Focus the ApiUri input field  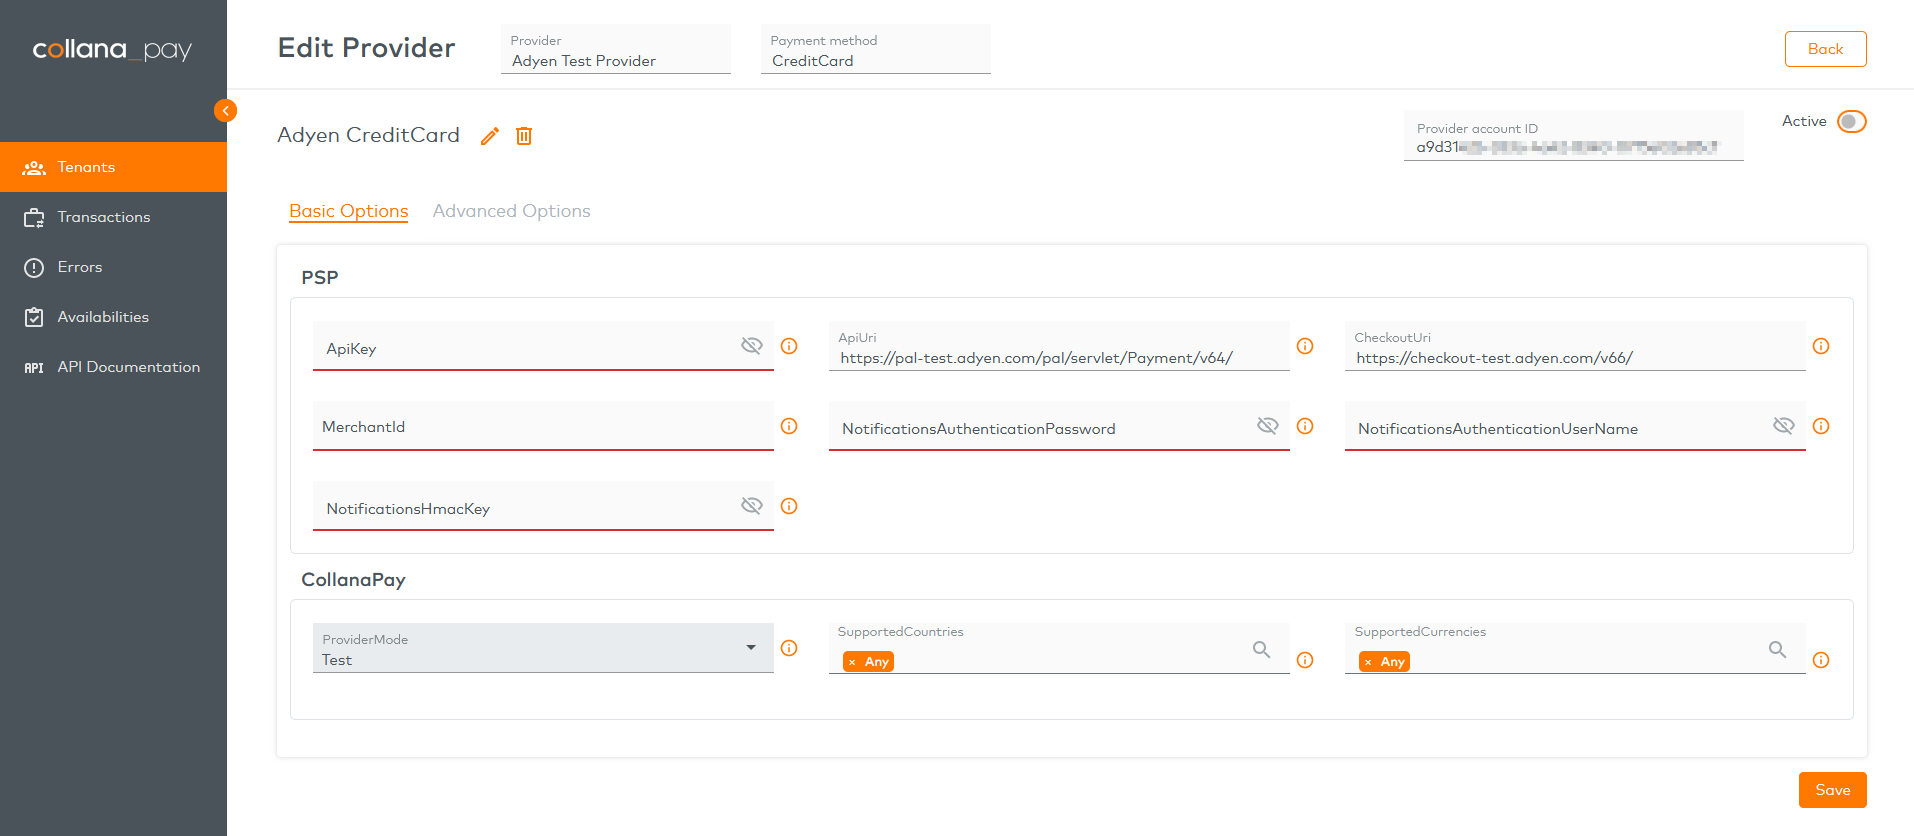pos(1059,346)
